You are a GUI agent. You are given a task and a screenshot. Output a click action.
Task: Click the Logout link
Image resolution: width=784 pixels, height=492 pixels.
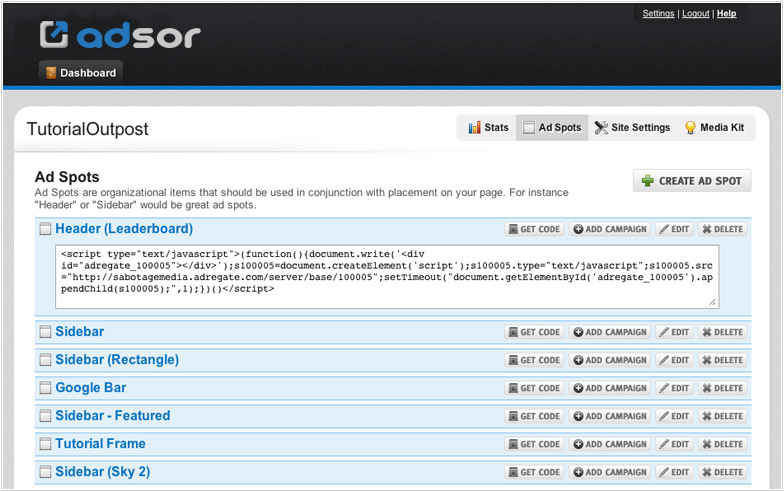(696, 14)
